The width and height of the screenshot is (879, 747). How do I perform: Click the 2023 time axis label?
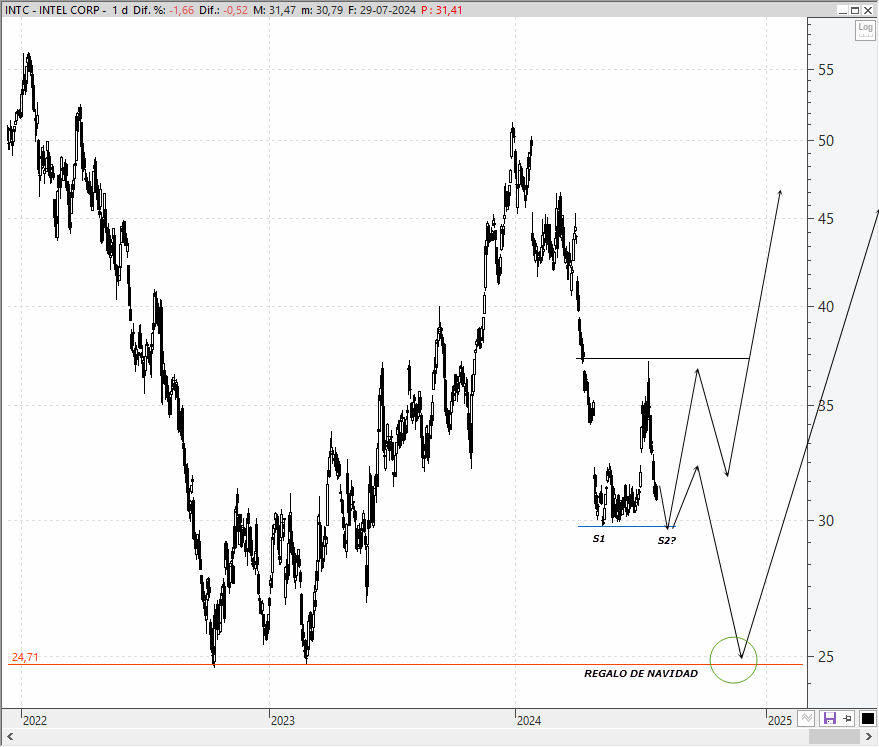coord(283,720)
